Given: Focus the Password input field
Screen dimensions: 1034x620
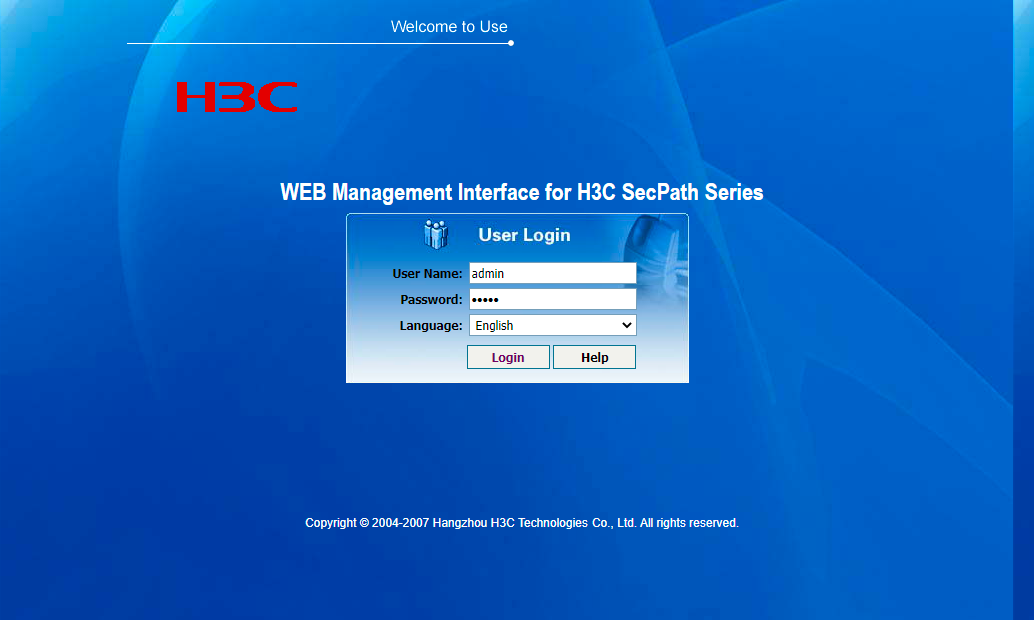Looking at the screenshot, I should point(553,299).
